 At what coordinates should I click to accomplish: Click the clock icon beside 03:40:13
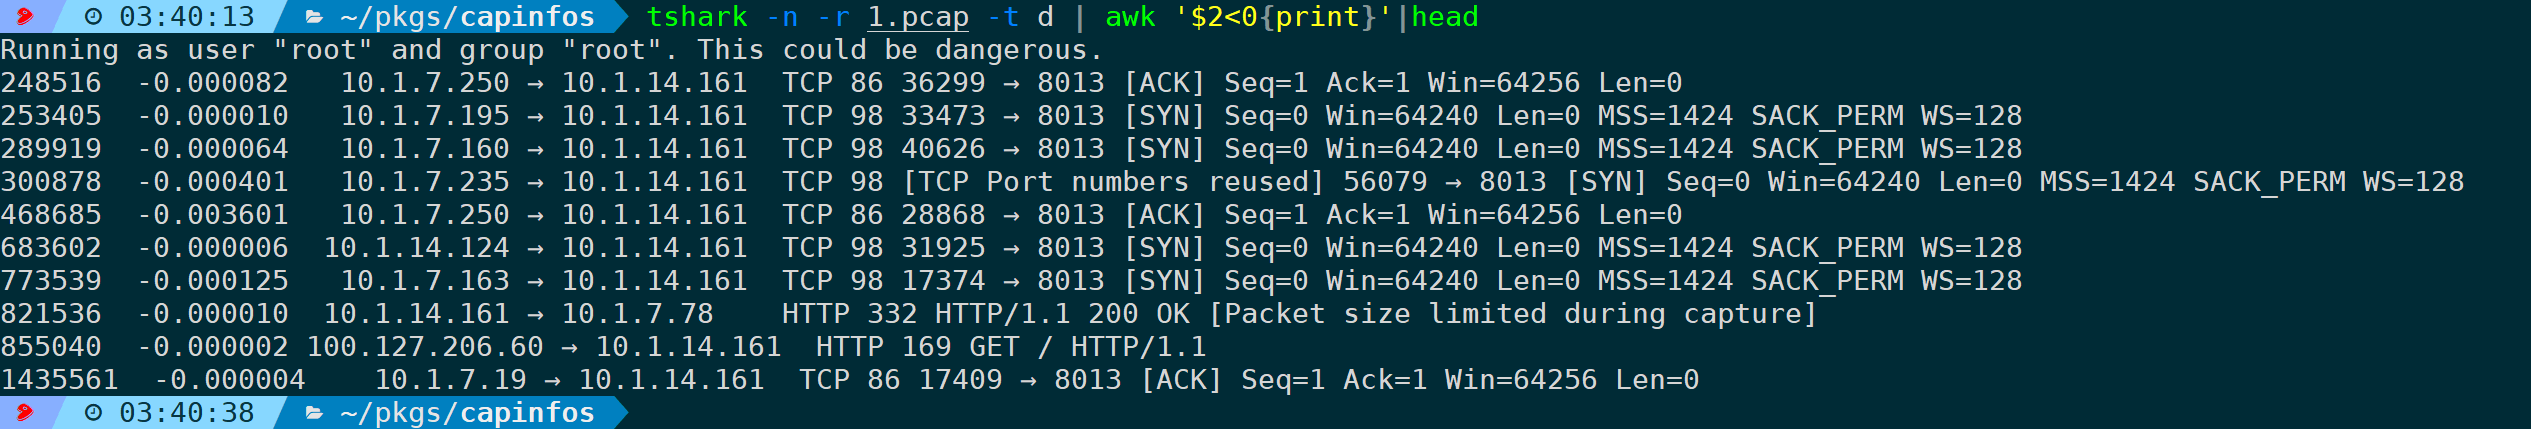click(x=93, y=17)
